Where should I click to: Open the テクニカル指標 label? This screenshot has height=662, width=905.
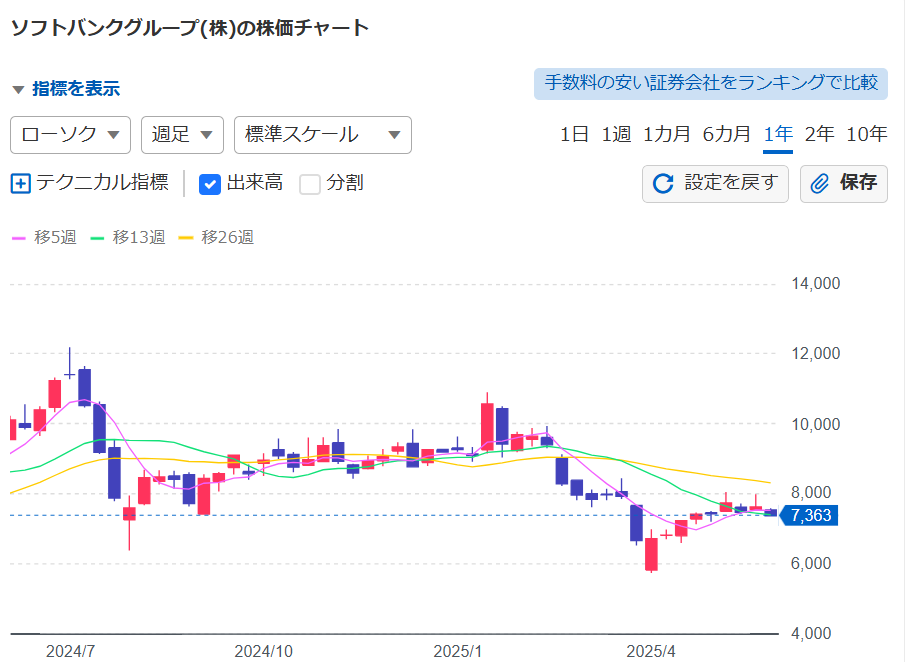click(102, 183)
